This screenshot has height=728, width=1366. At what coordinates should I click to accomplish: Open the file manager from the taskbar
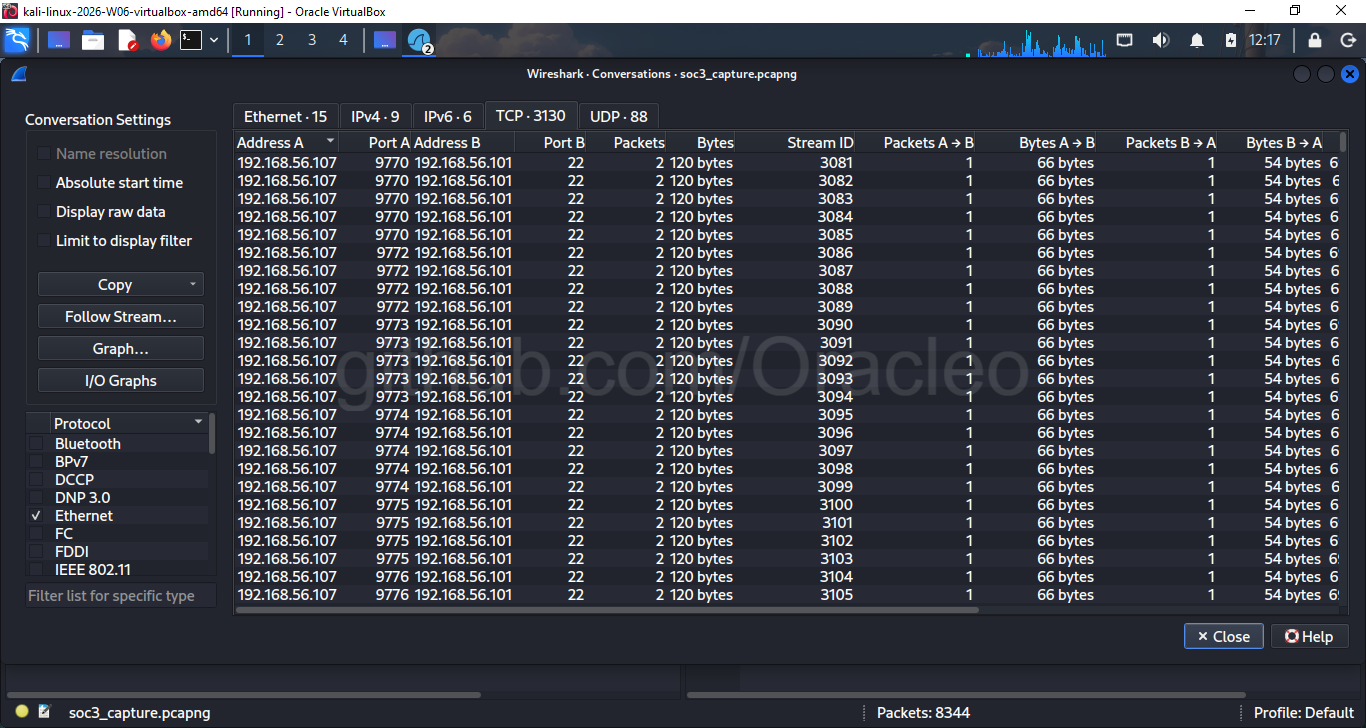pyautogui.click(x=93, y=40)
